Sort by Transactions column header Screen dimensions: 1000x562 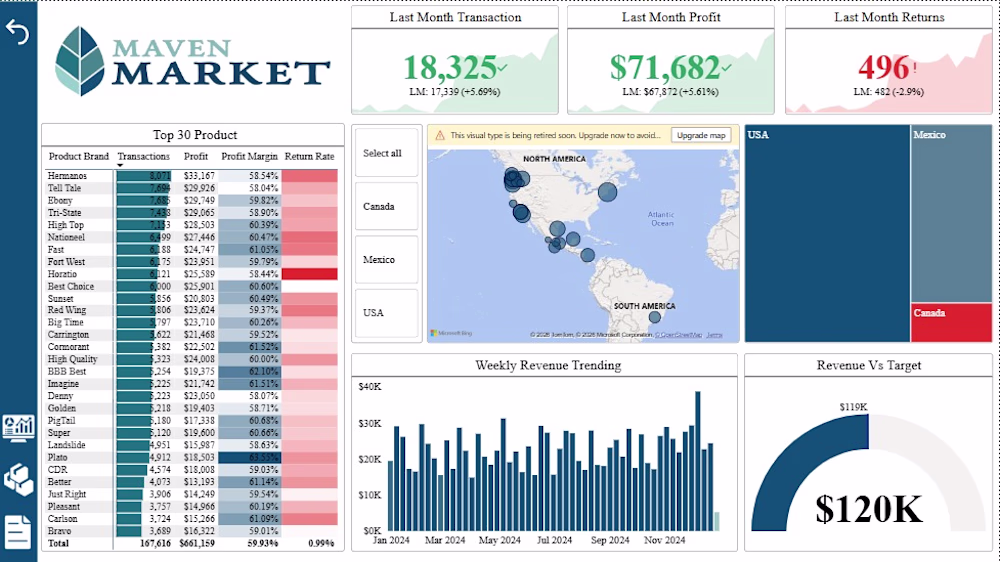click(143, 156)
